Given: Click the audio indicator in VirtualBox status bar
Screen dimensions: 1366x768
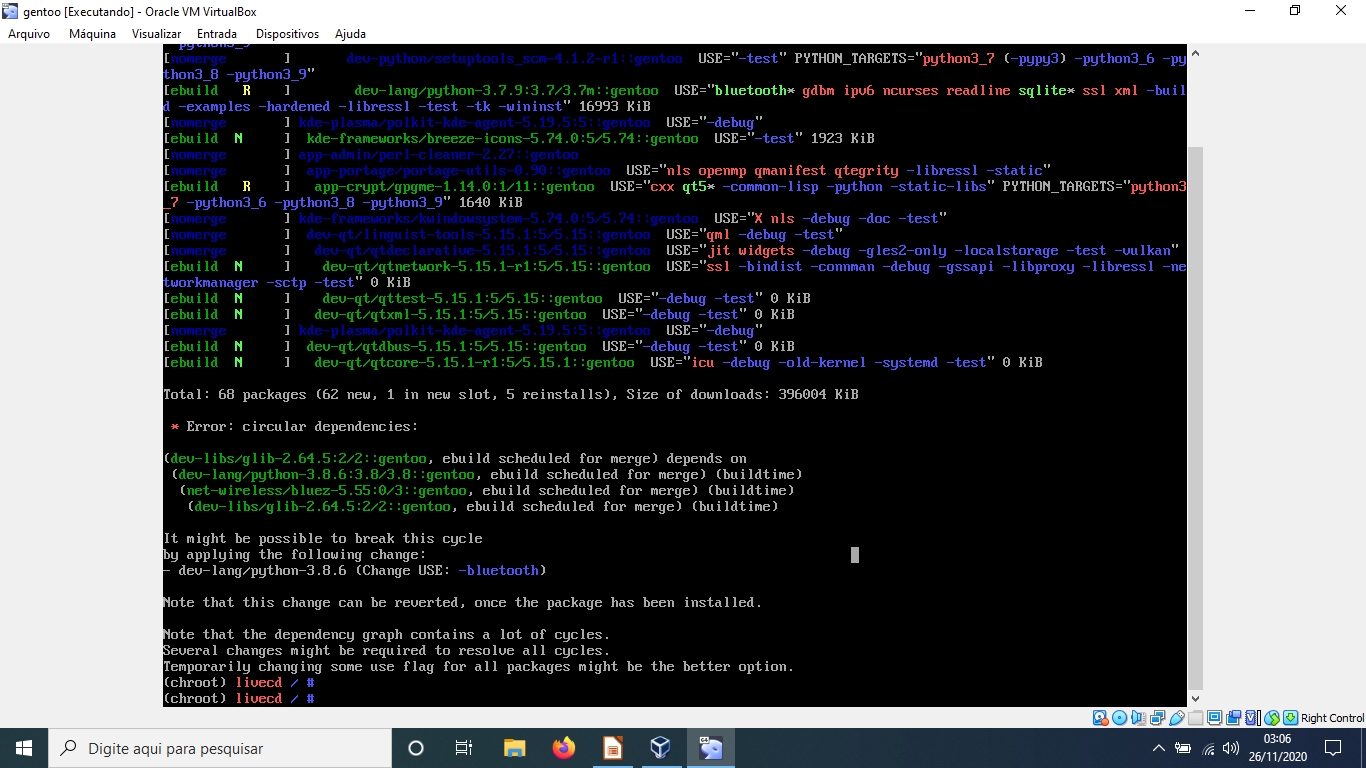Looking at the screenshot, I should pyautogui.click(x=1139, y=718).
